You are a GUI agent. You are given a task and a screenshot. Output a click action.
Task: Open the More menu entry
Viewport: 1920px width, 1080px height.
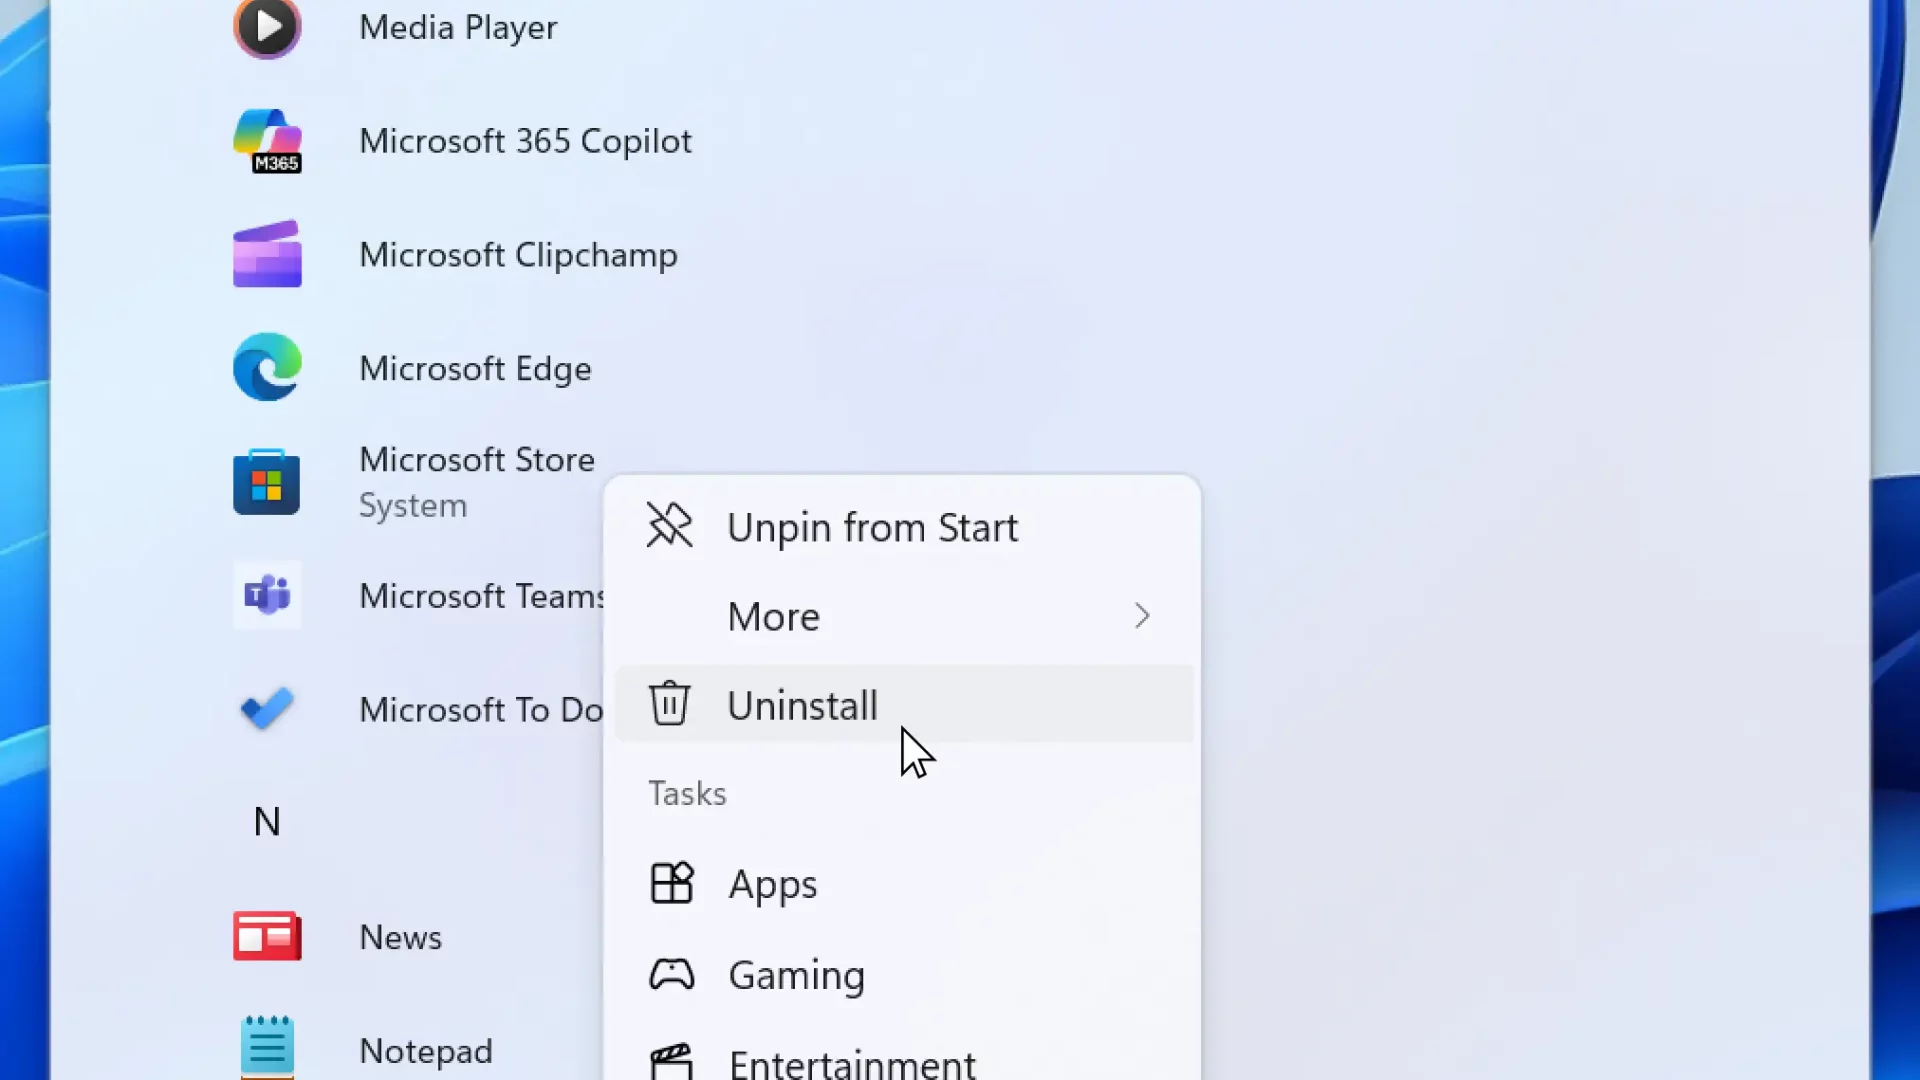[904, 616]
